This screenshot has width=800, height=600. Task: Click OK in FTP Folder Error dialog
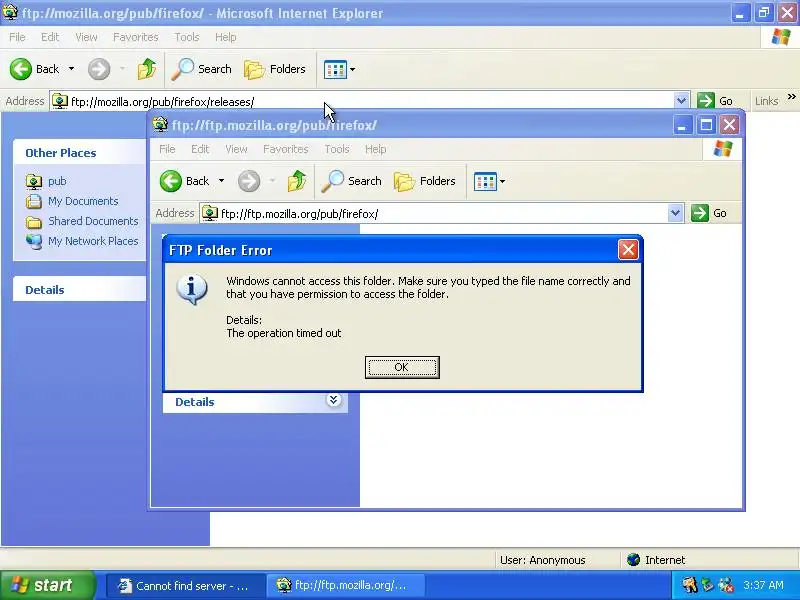[402, 367]
